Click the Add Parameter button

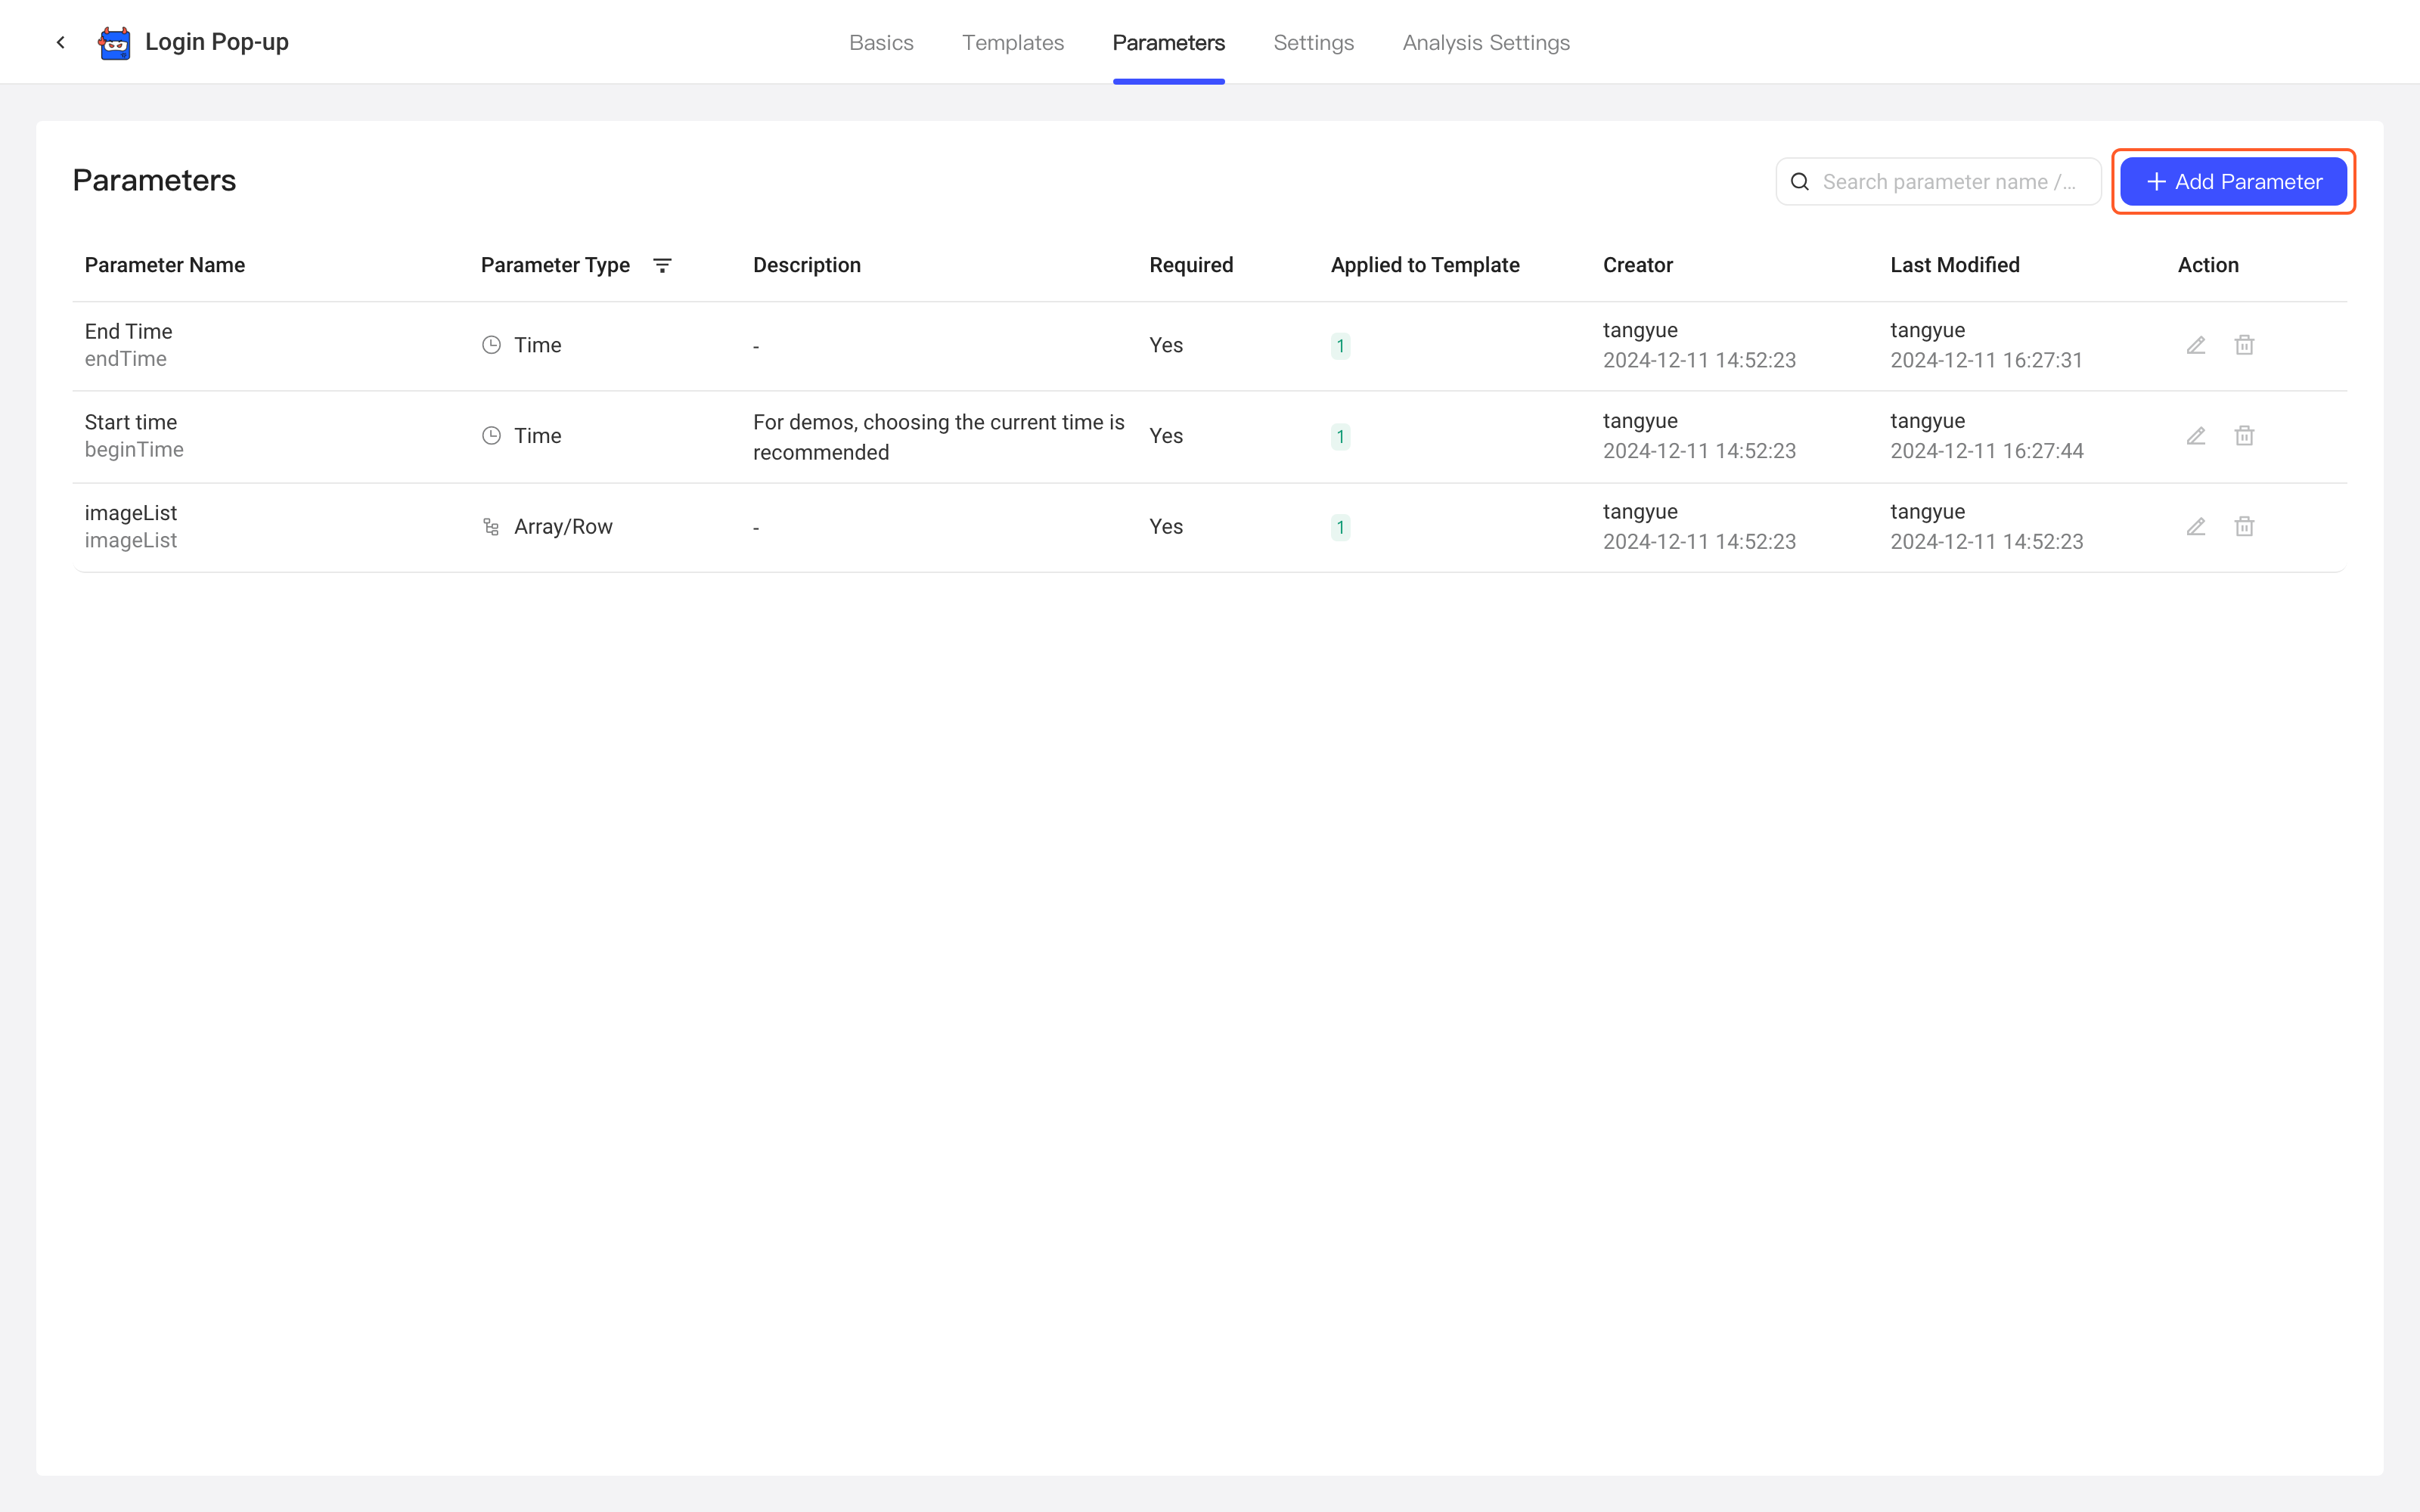click(2233, 182)
